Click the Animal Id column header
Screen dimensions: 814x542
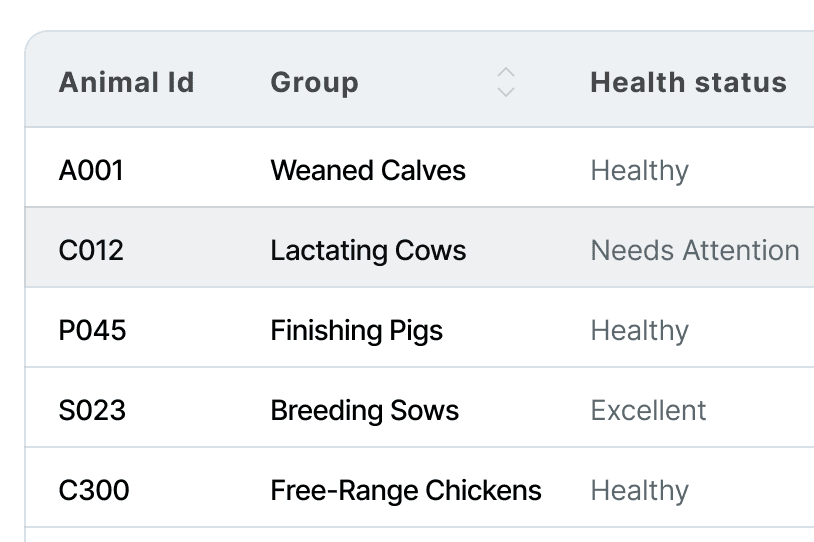coord(126,83)
